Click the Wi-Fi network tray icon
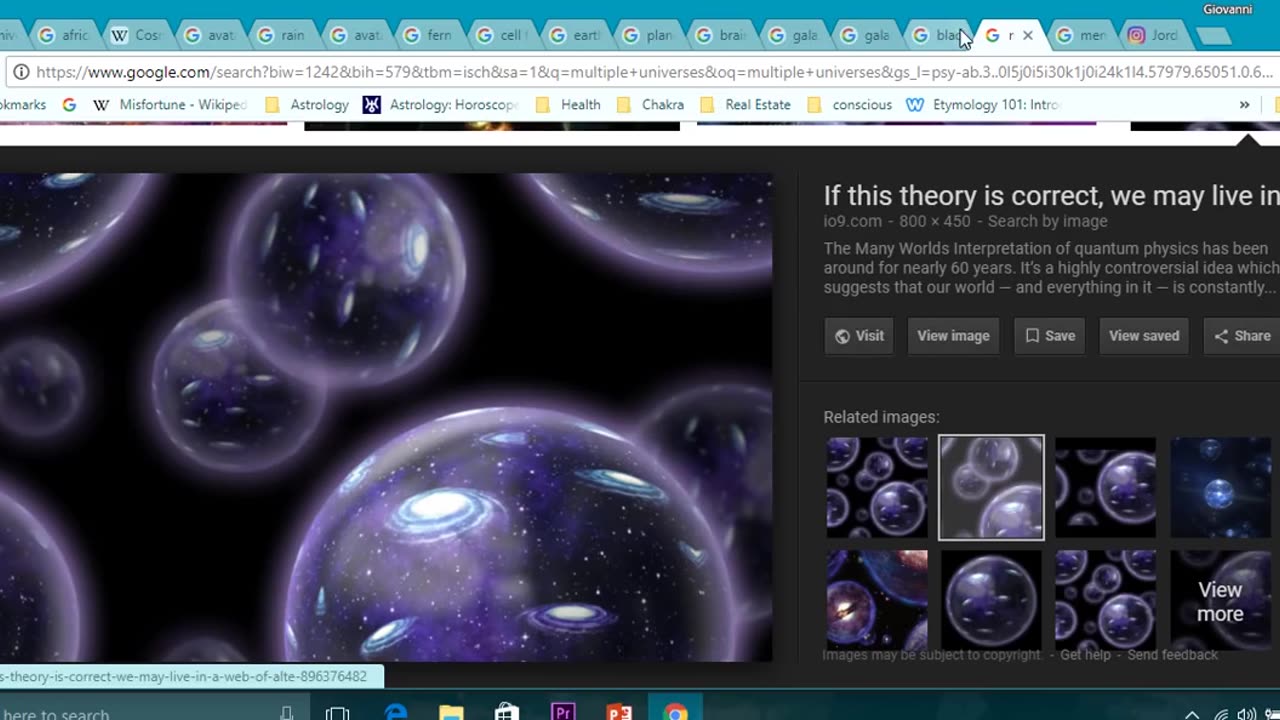Image resolution: width=1280 pixels, height=720 pixels. pyautogui.click(x=1220, y=714)
